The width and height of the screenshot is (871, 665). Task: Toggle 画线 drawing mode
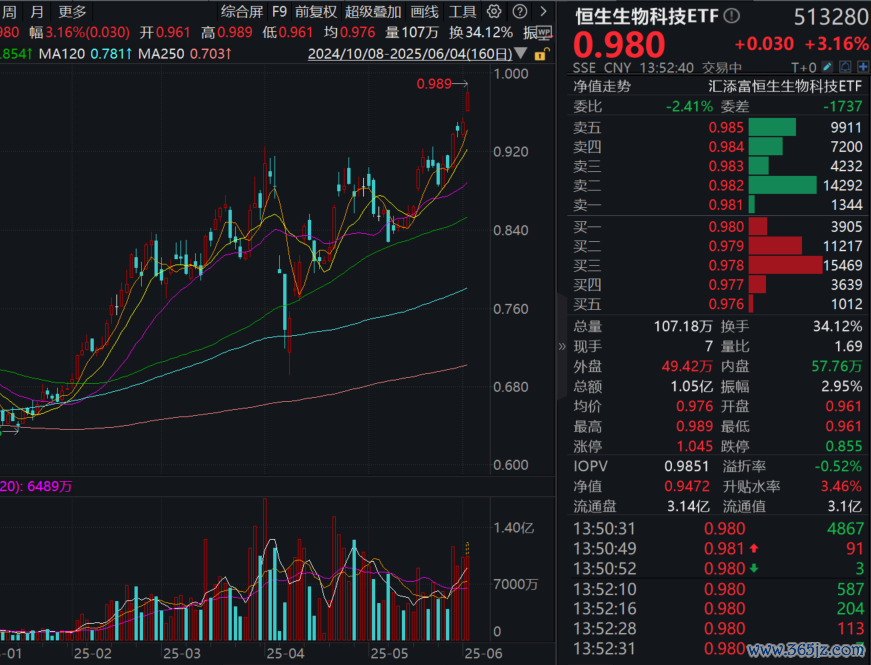pyautogui.click(x=424, y=12)
